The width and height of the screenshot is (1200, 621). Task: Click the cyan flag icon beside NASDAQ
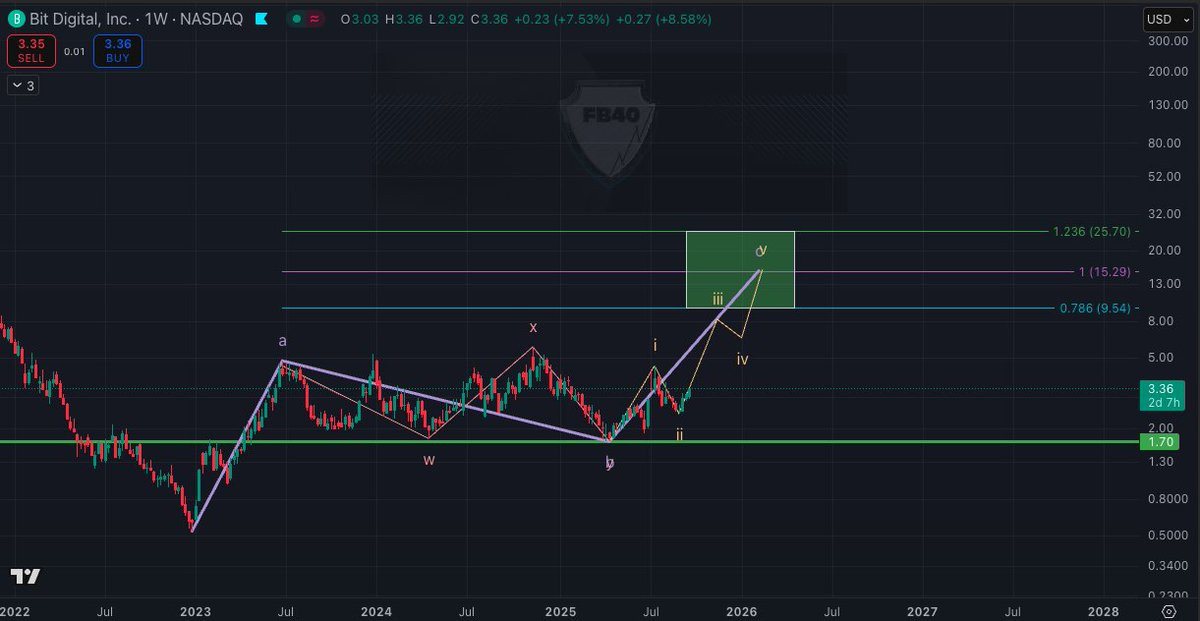coord(262,19)
